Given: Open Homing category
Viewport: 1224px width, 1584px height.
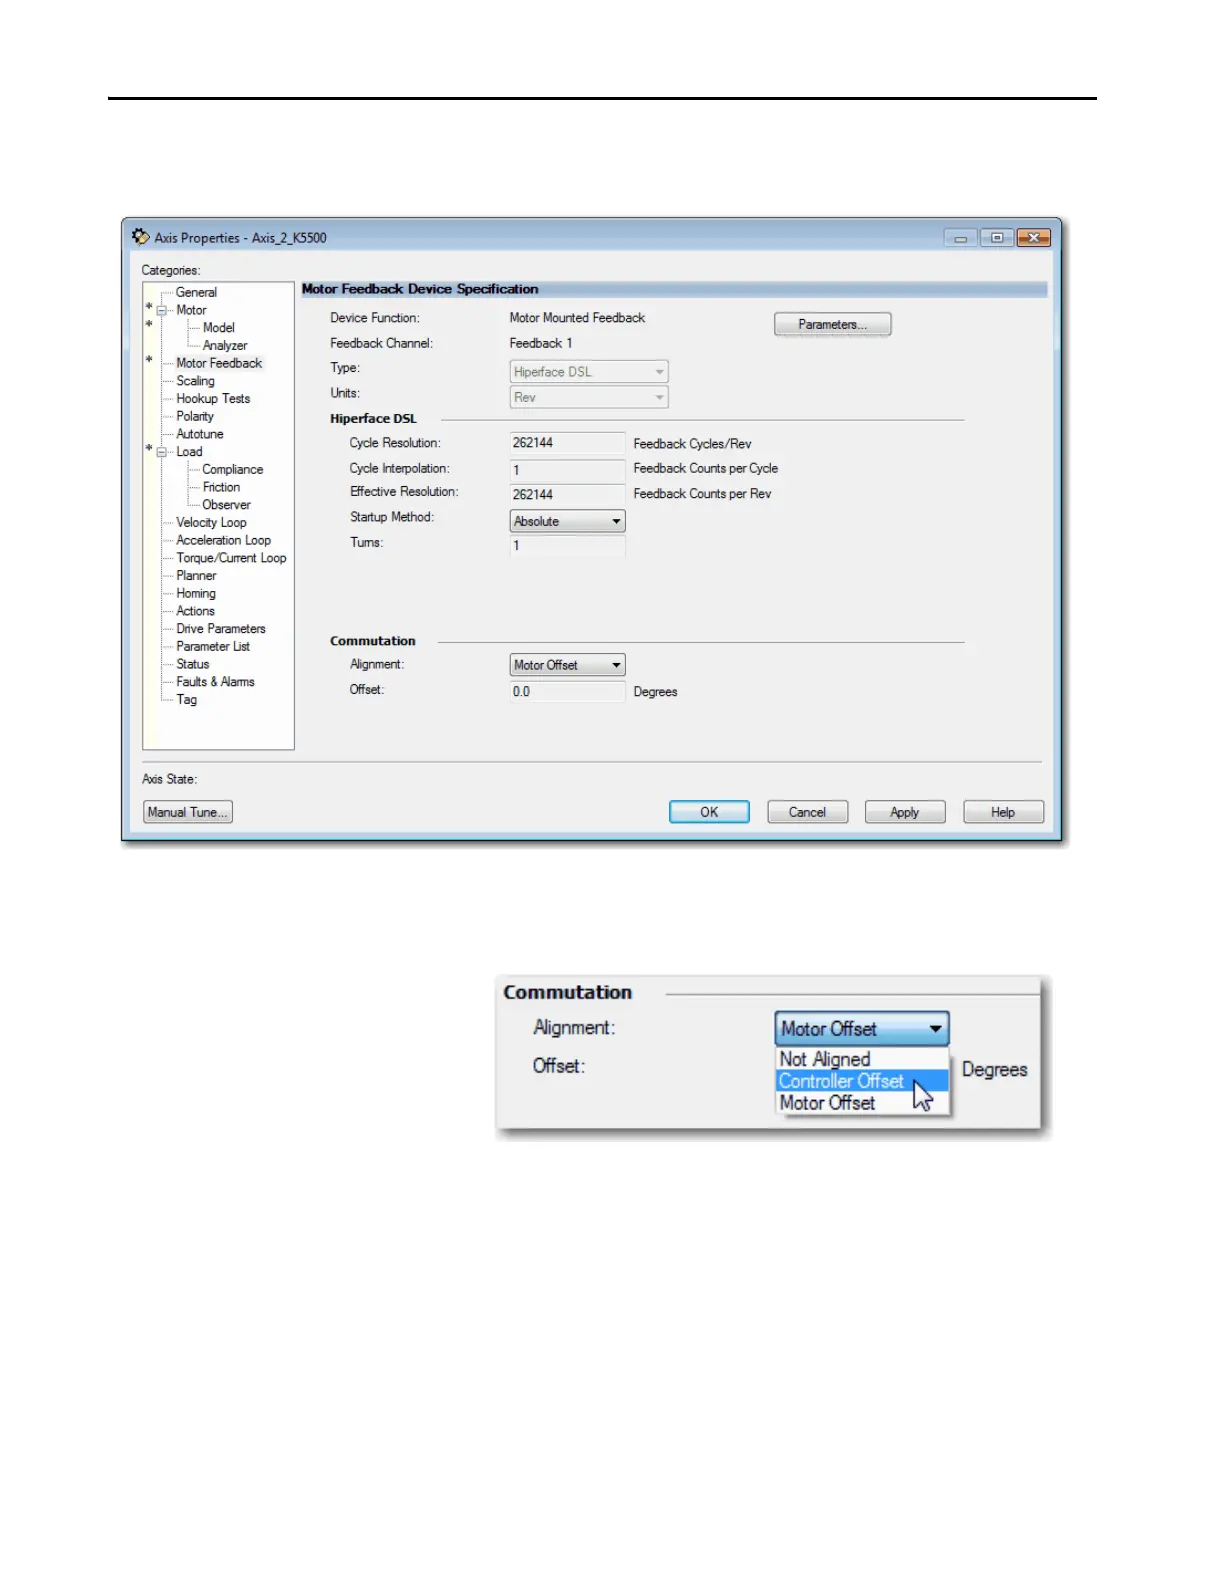Looking at the screenshot, I should (196, 594).
